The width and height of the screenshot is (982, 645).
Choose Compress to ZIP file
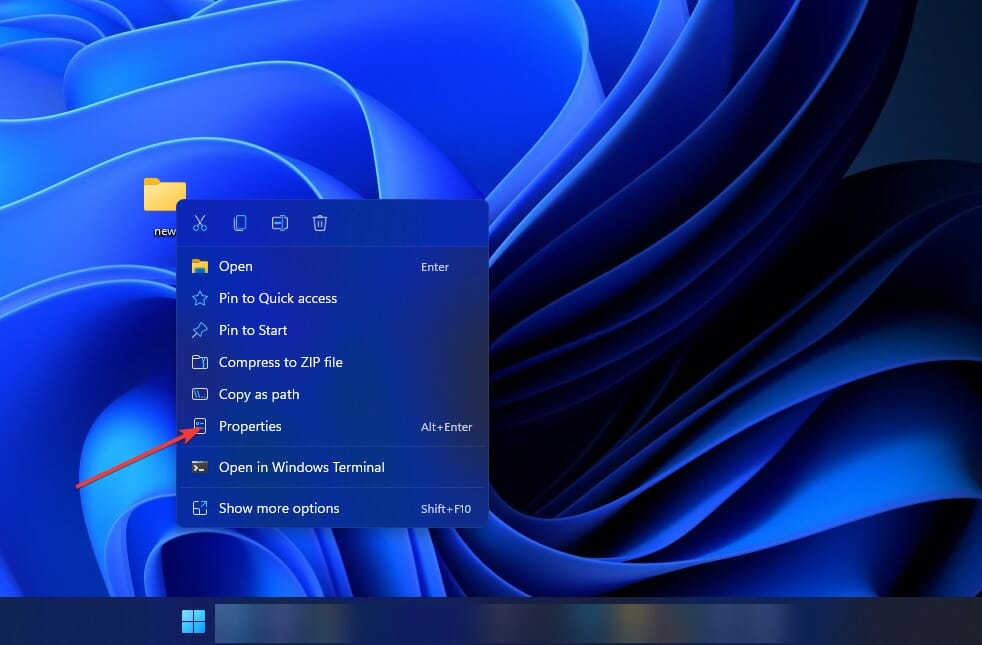point(333,362)
